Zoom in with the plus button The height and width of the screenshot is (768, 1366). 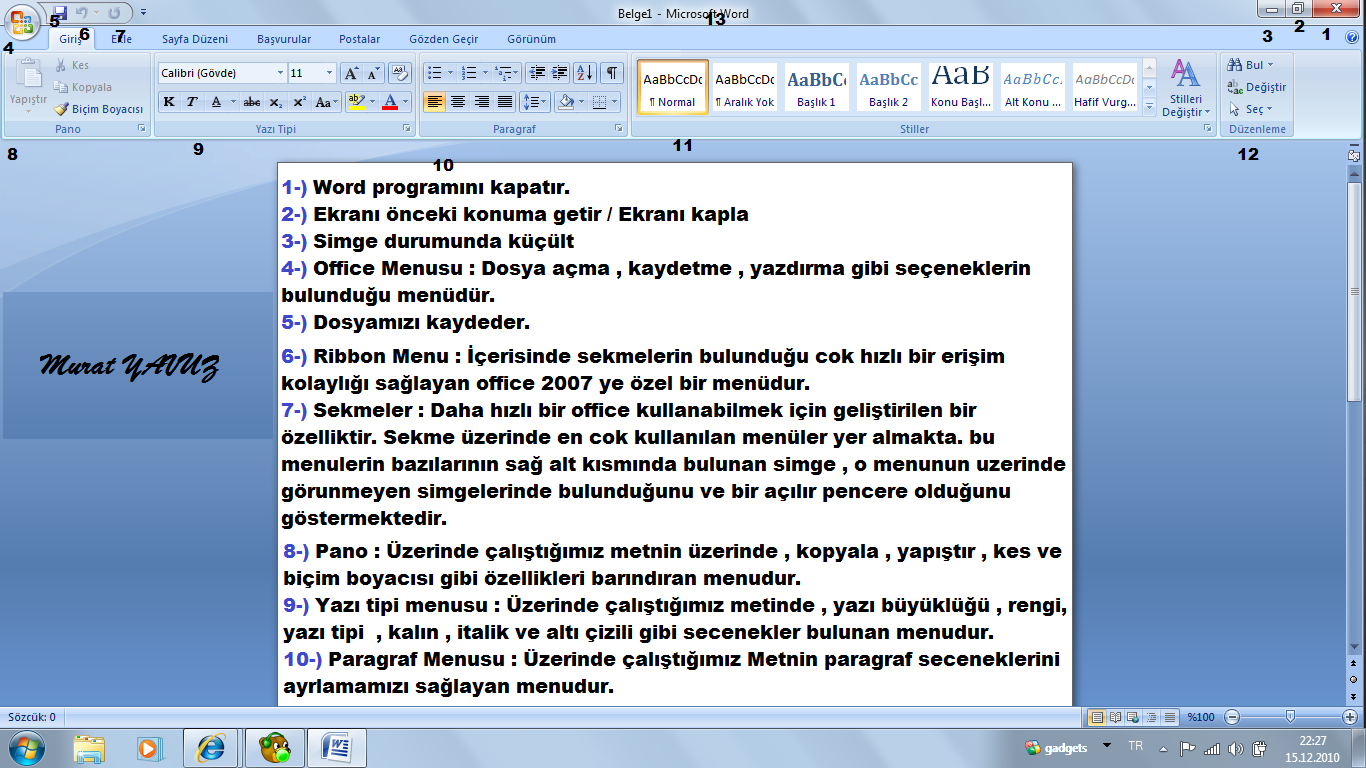(1350, 717)
